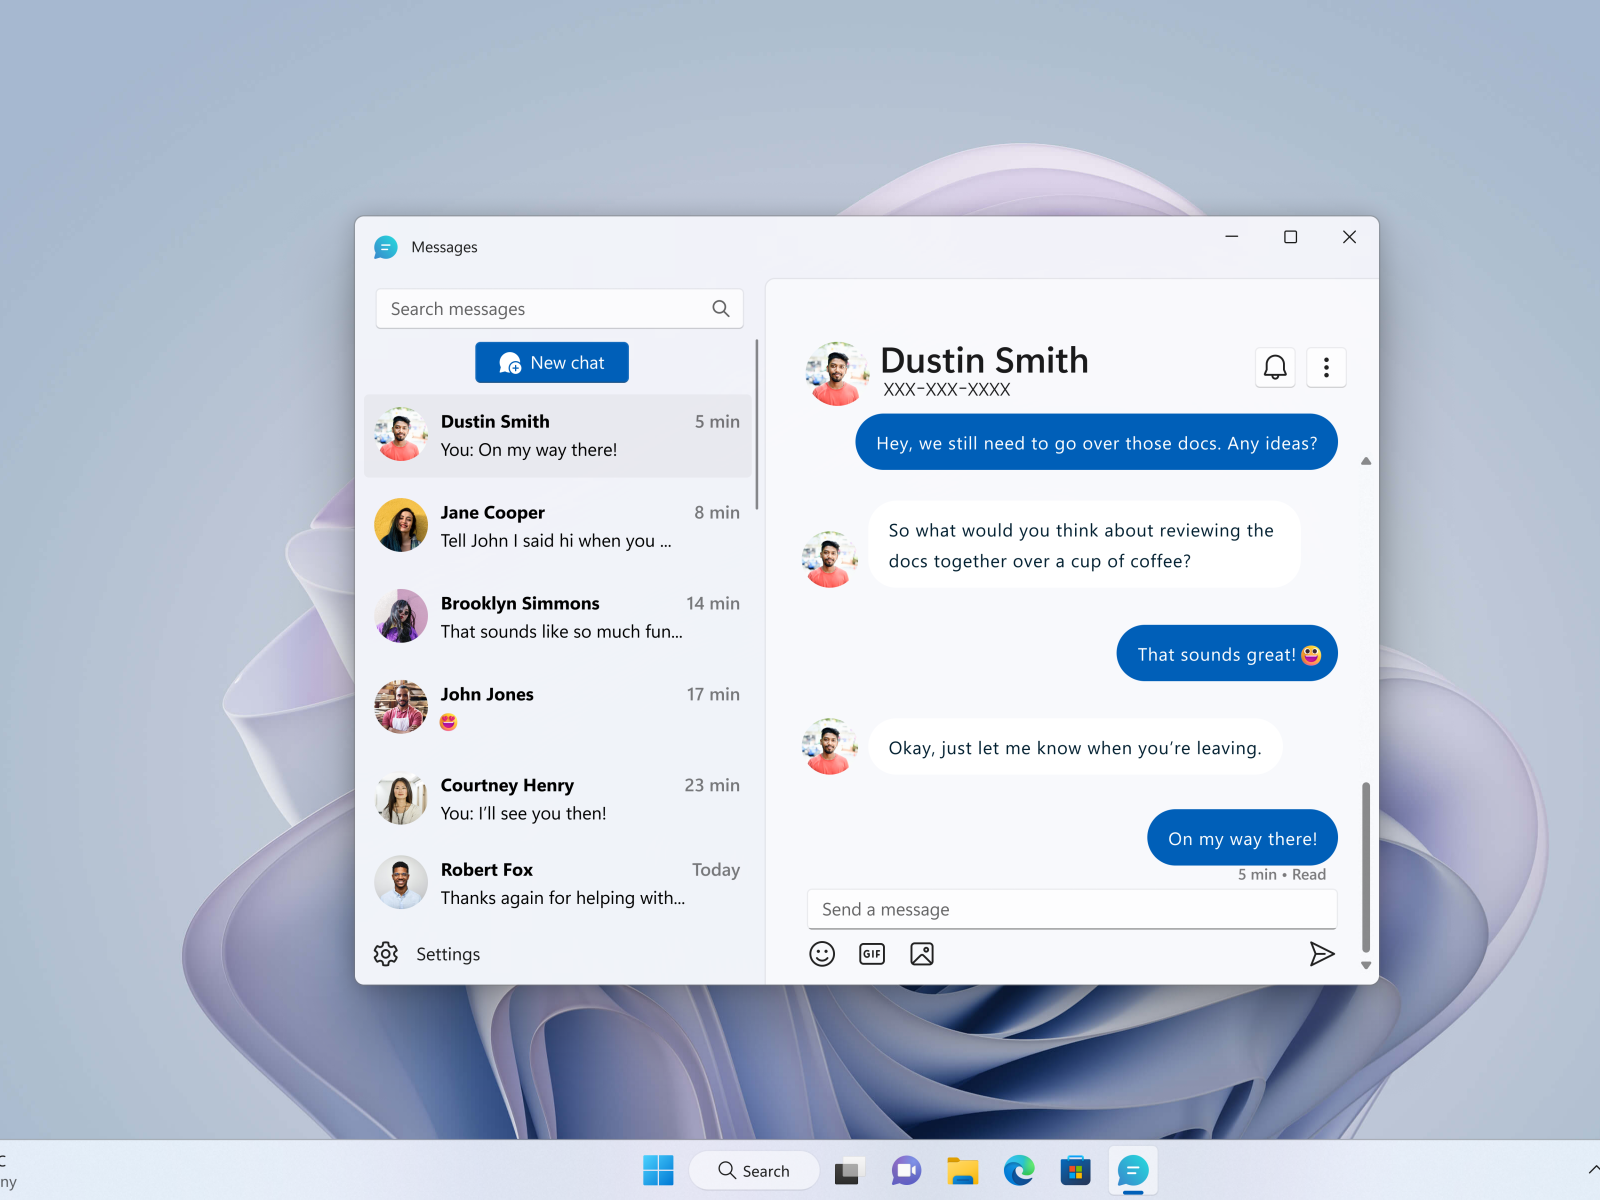Attach an image to the message
The height and width of the screenshot is (1200, 1600).
coord(921,953)
